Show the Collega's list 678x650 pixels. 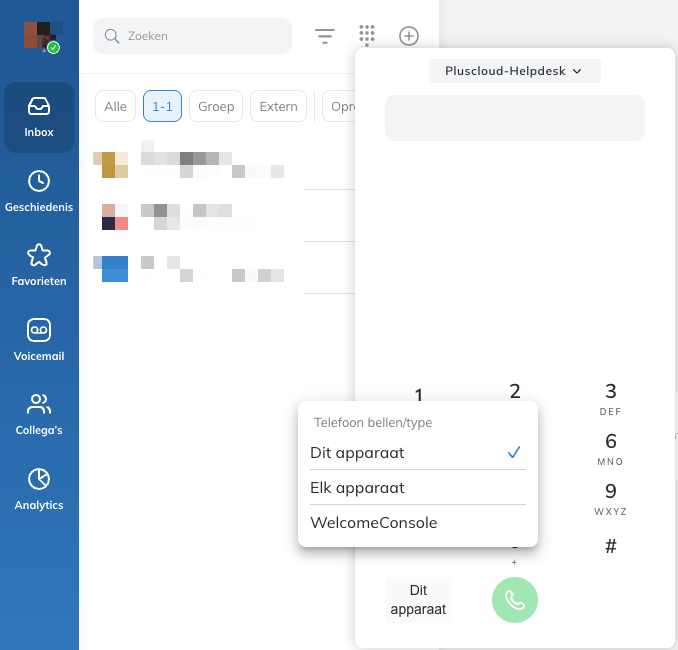pyautogui.click(x=39, y=414)
